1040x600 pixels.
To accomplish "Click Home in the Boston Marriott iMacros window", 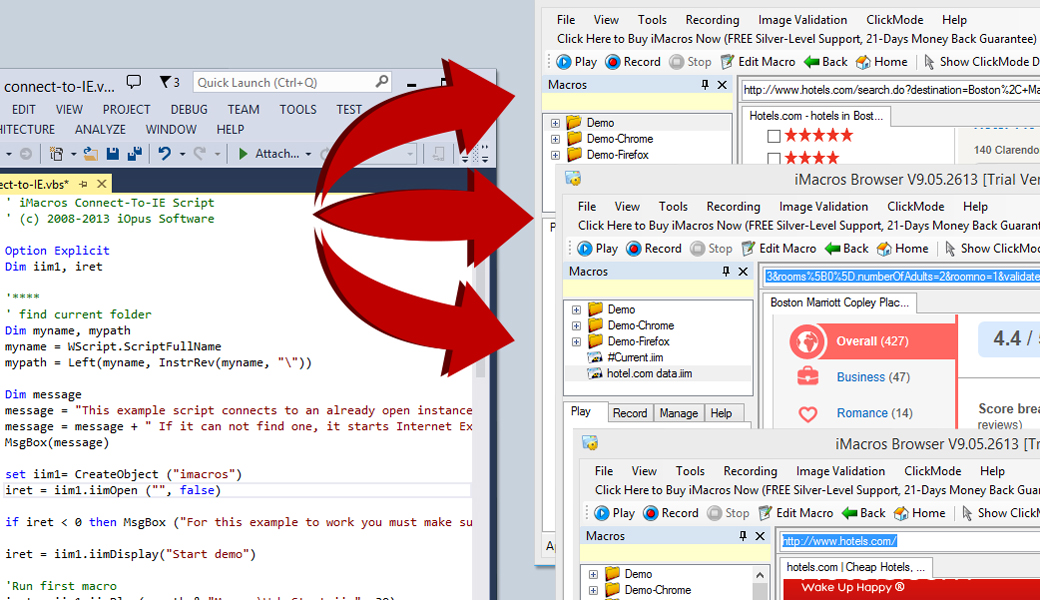I will tap(903, 249).
